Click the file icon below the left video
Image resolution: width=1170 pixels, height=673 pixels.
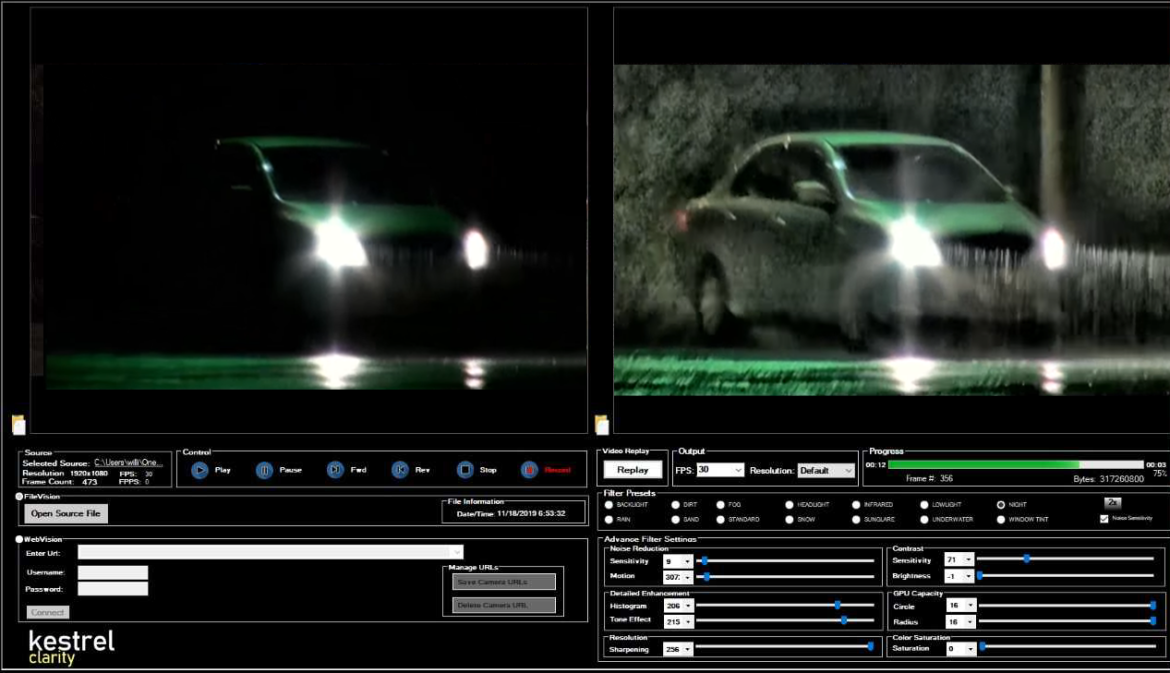click(18, 425)
